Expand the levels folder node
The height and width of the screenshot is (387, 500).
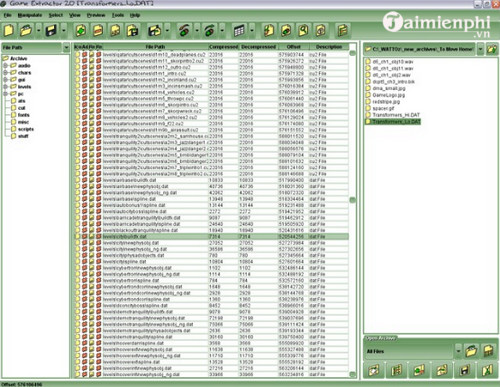click(x=5, y=87)
